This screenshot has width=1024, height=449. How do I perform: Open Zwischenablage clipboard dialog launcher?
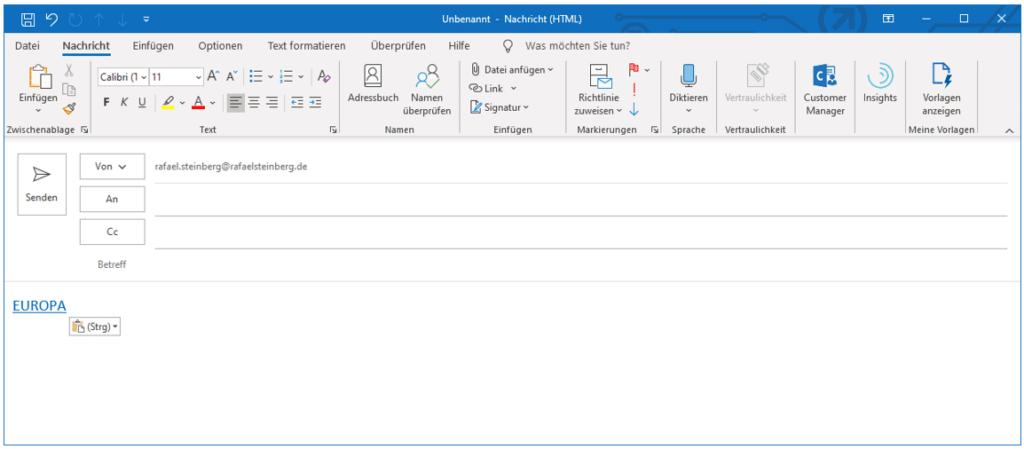(x=84, y=131)
